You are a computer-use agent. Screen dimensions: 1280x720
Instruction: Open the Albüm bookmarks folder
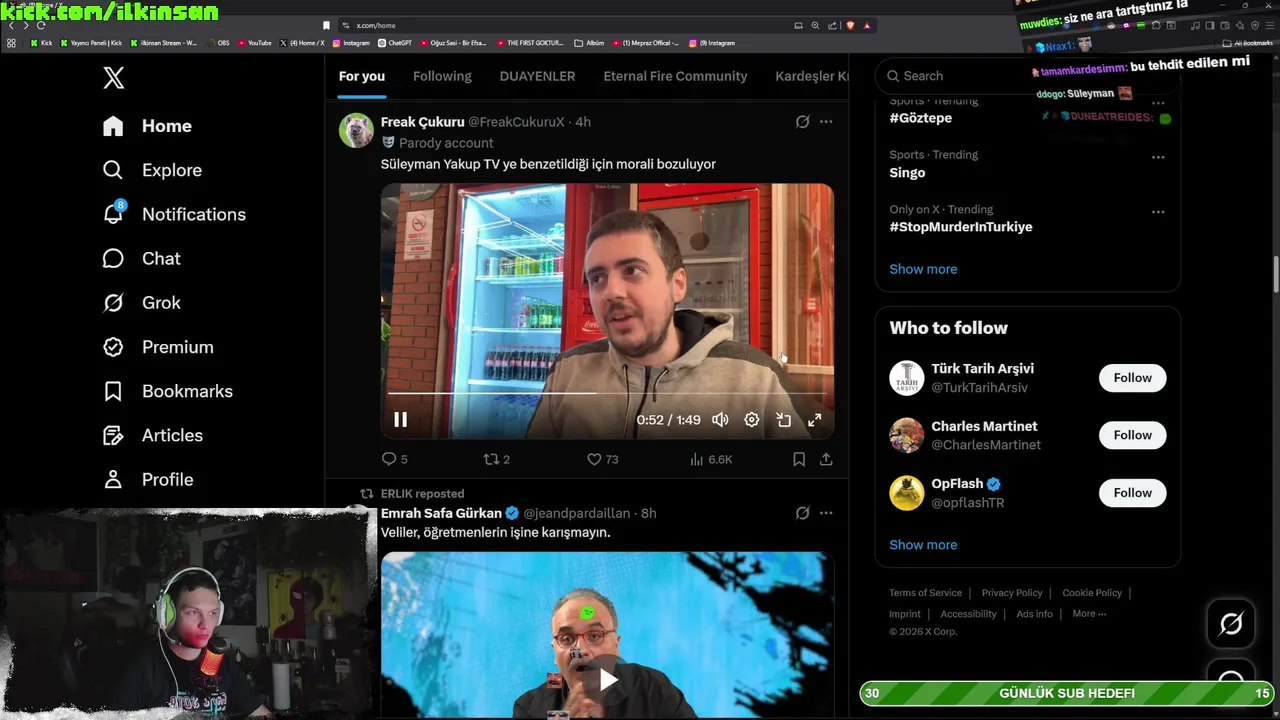pos(590,43)
